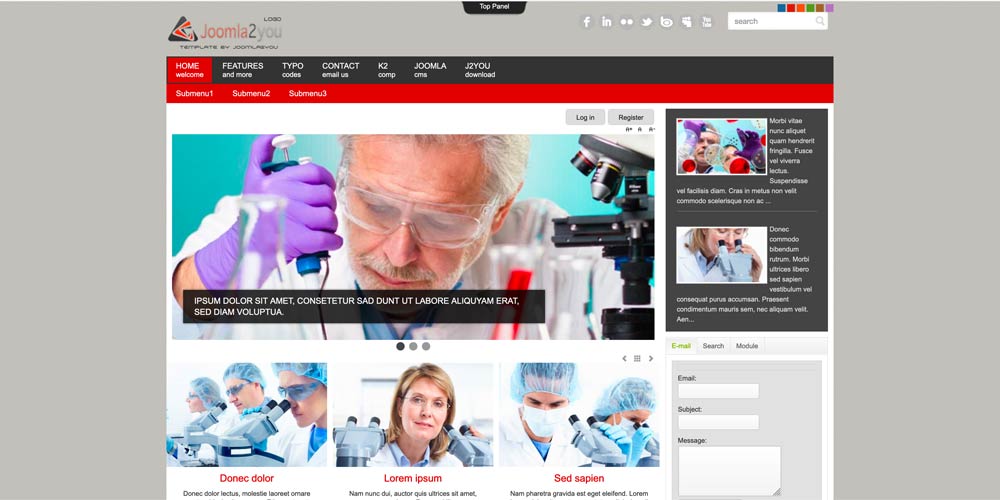Click the Log in button
This screenshot has height=500, width=1000.
(585, 117)
